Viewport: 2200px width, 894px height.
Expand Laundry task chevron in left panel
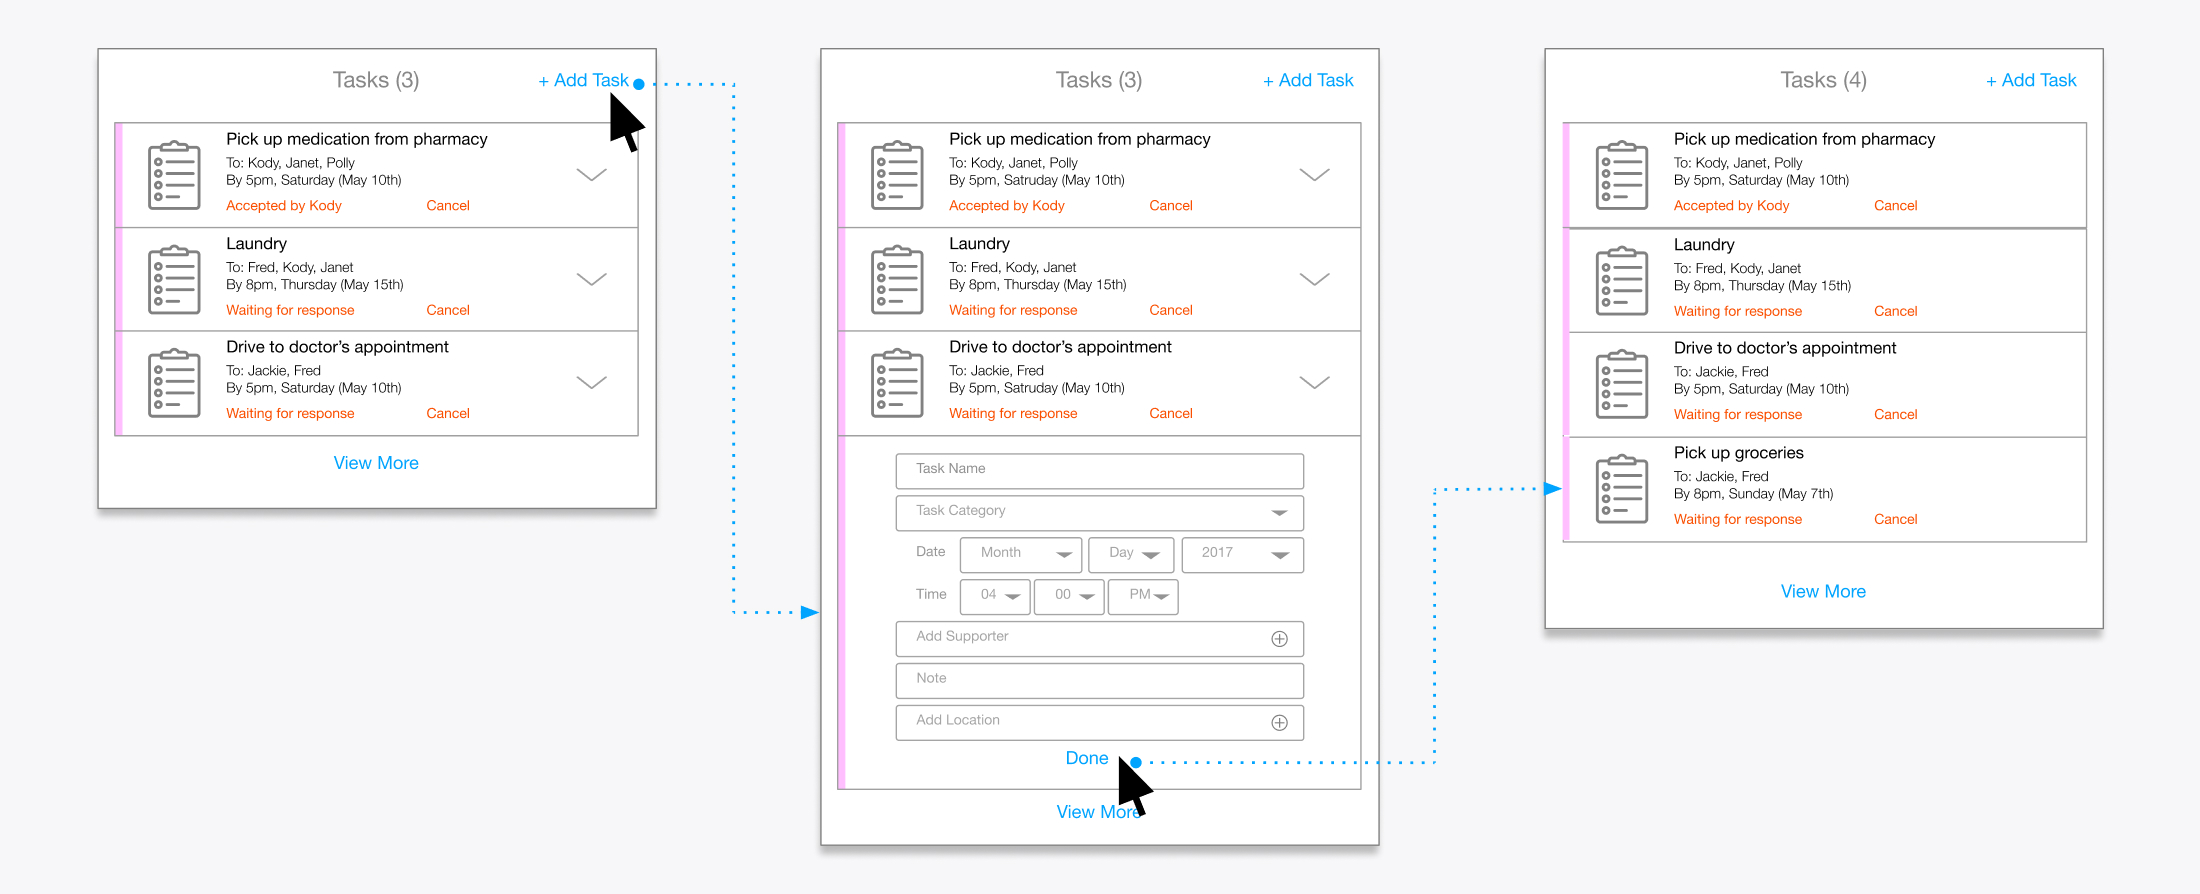[x=592, y=279]
